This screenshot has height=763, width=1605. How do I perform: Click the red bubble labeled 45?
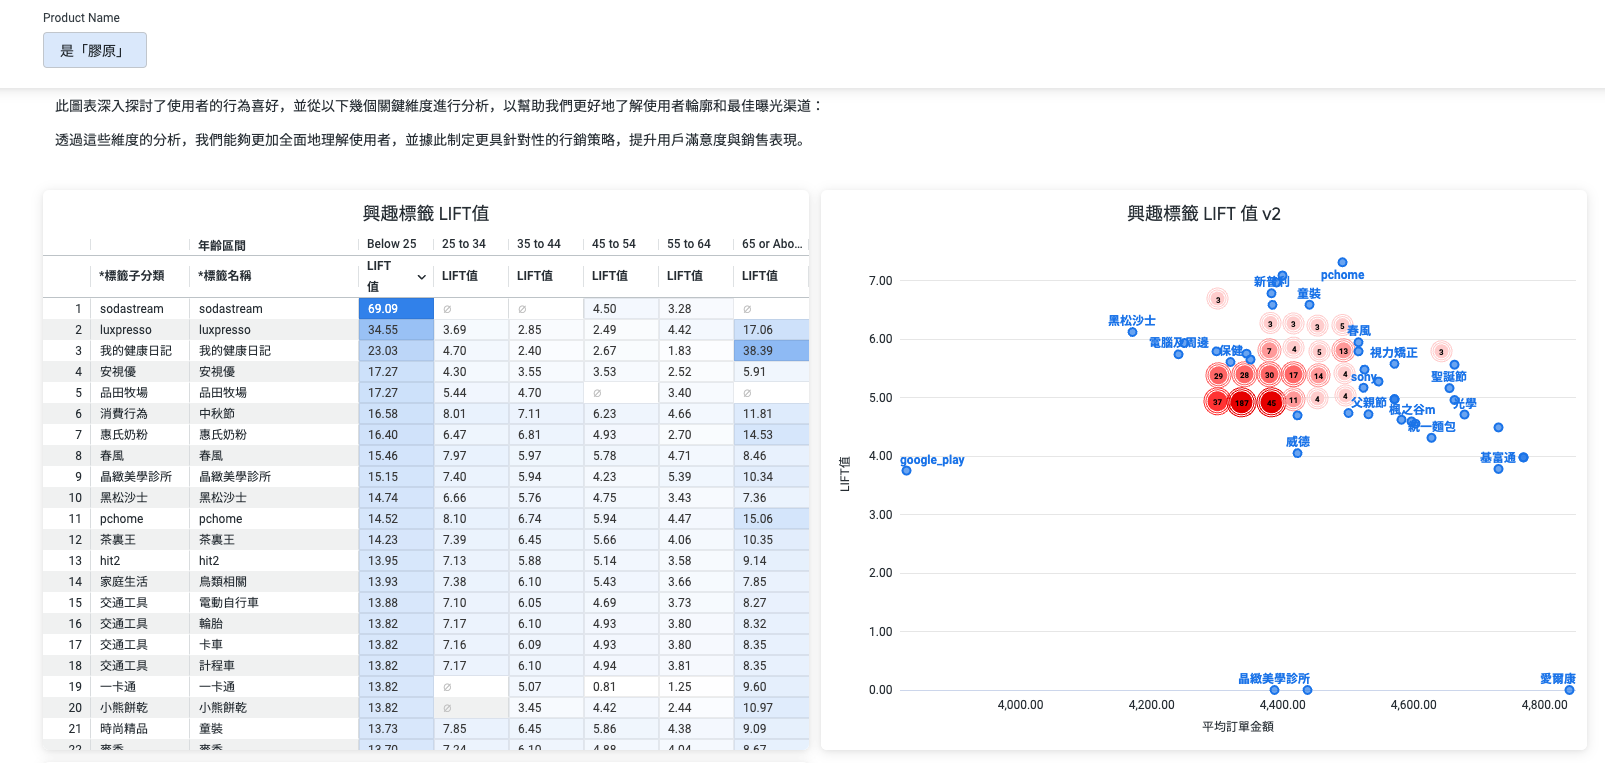click(1271, 402)
